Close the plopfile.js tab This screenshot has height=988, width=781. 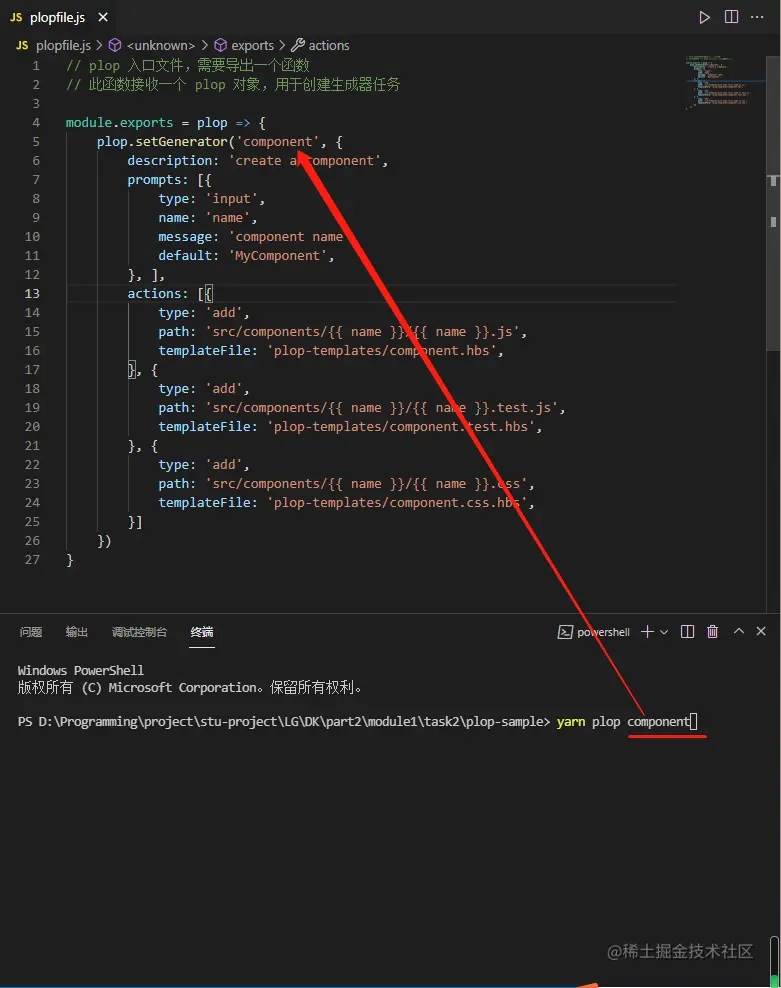[103, 18]
